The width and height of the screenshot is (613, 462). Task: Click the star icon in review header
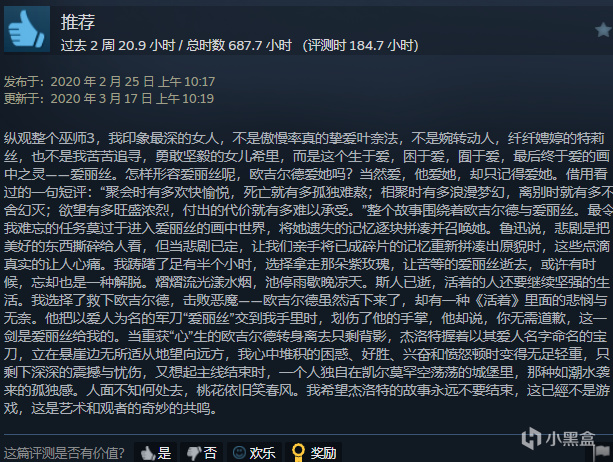pyautogui.click(x=603, y=30)
